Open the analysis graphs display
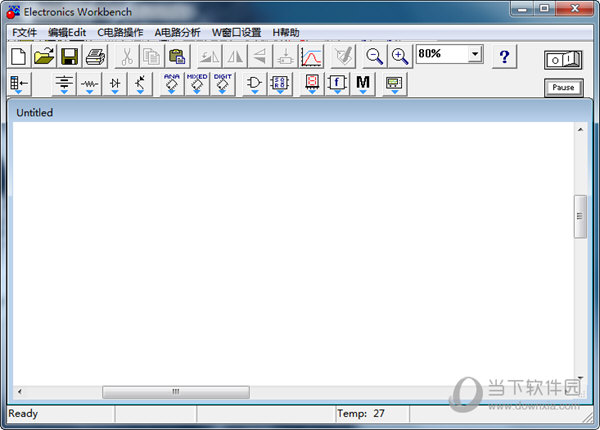The width and height of the screenshot is (600, 430). [x=311, y=56]
